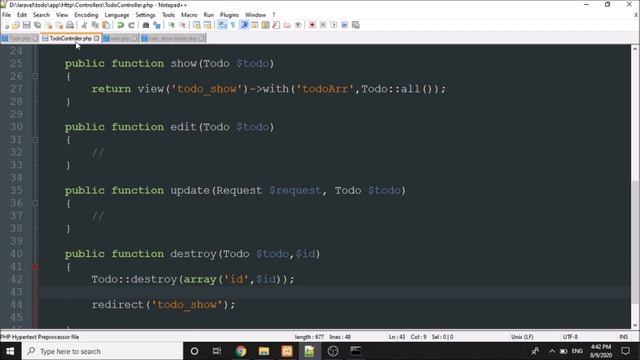This screenshot has width=640, height=360.
Task: Collapse the edit function fold at line 31
Action: coord(36,140)
